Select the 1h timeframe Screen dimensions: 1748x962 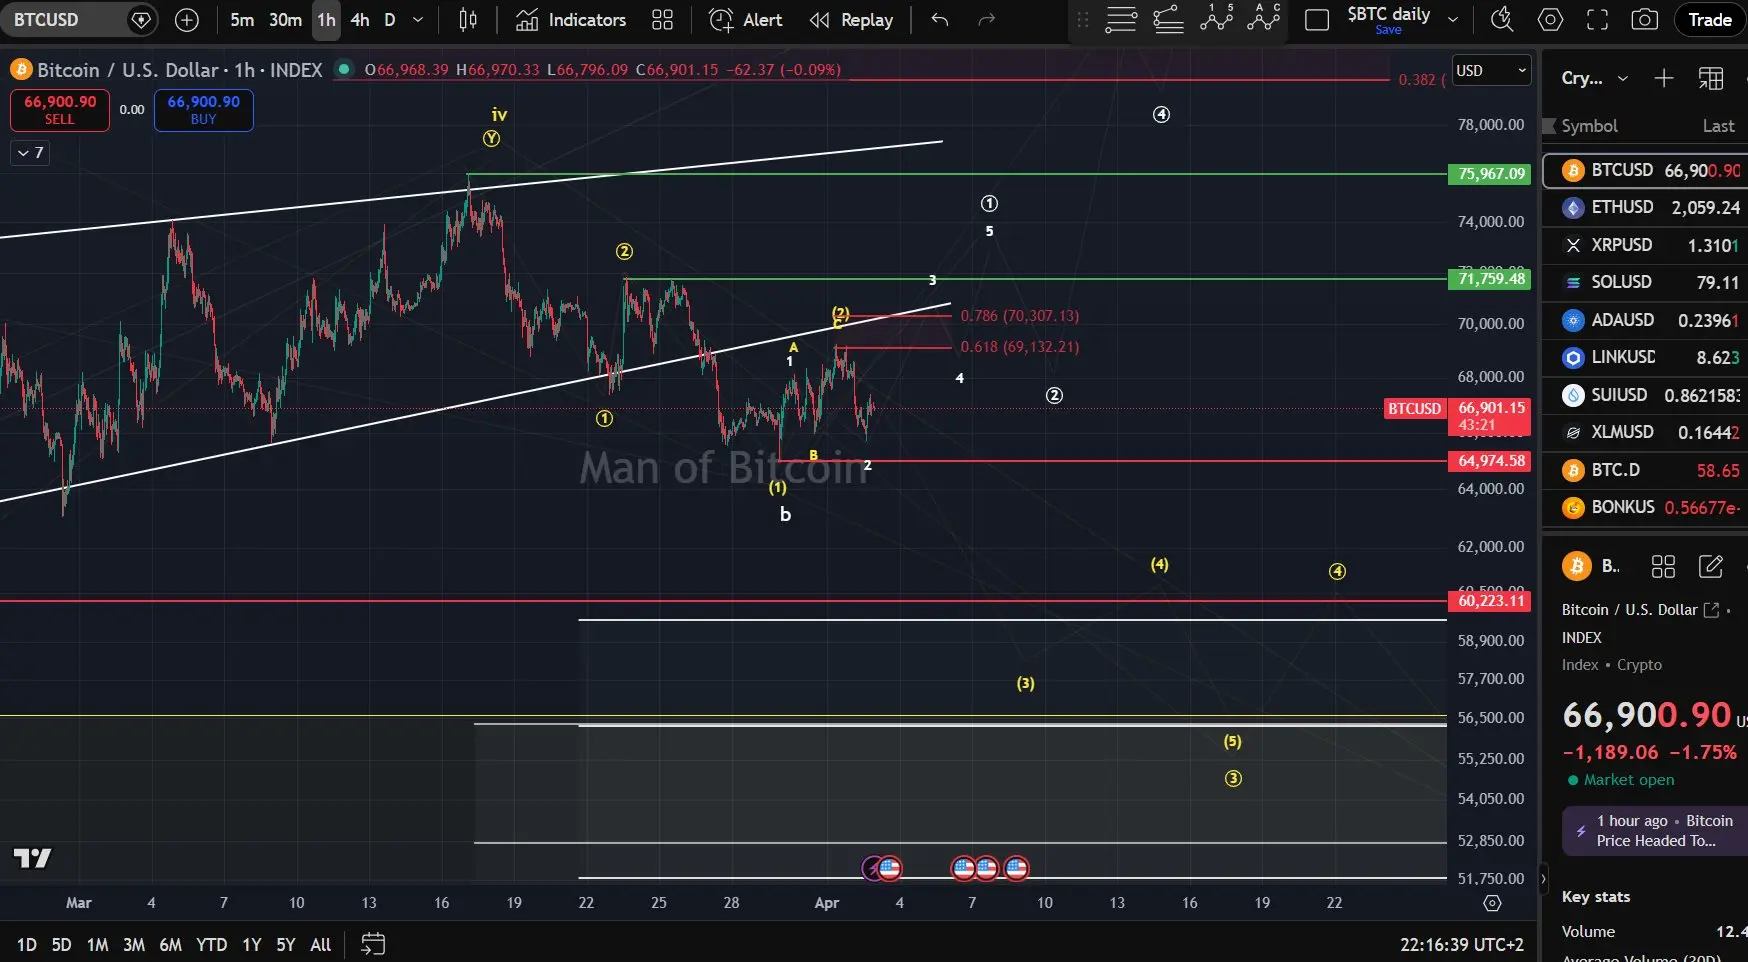[326, 20]
